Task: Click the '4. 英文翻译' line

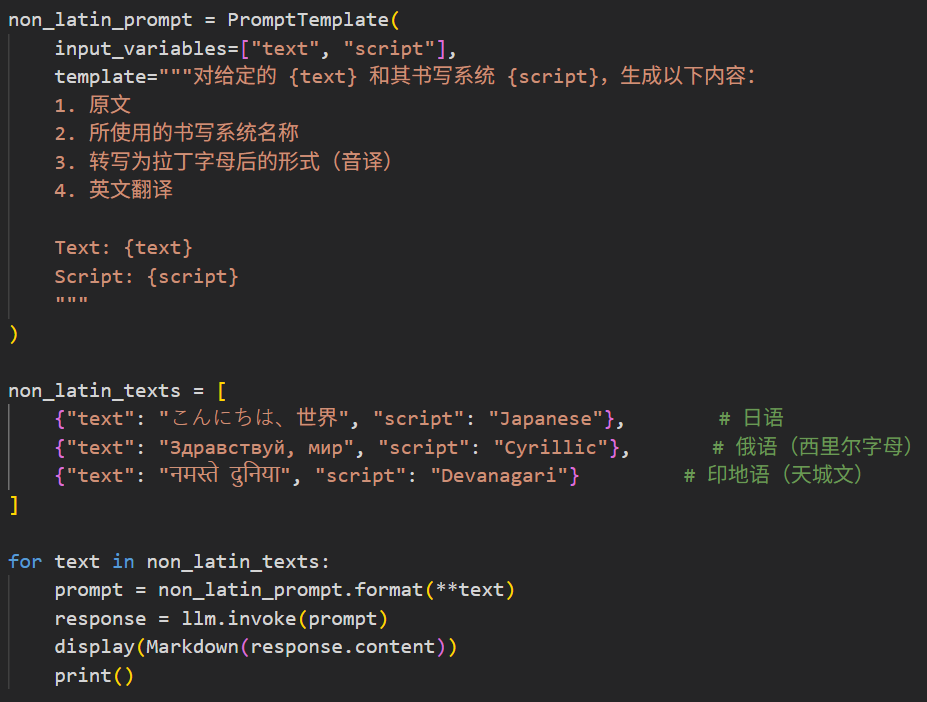Action: [x=114, y=190]
